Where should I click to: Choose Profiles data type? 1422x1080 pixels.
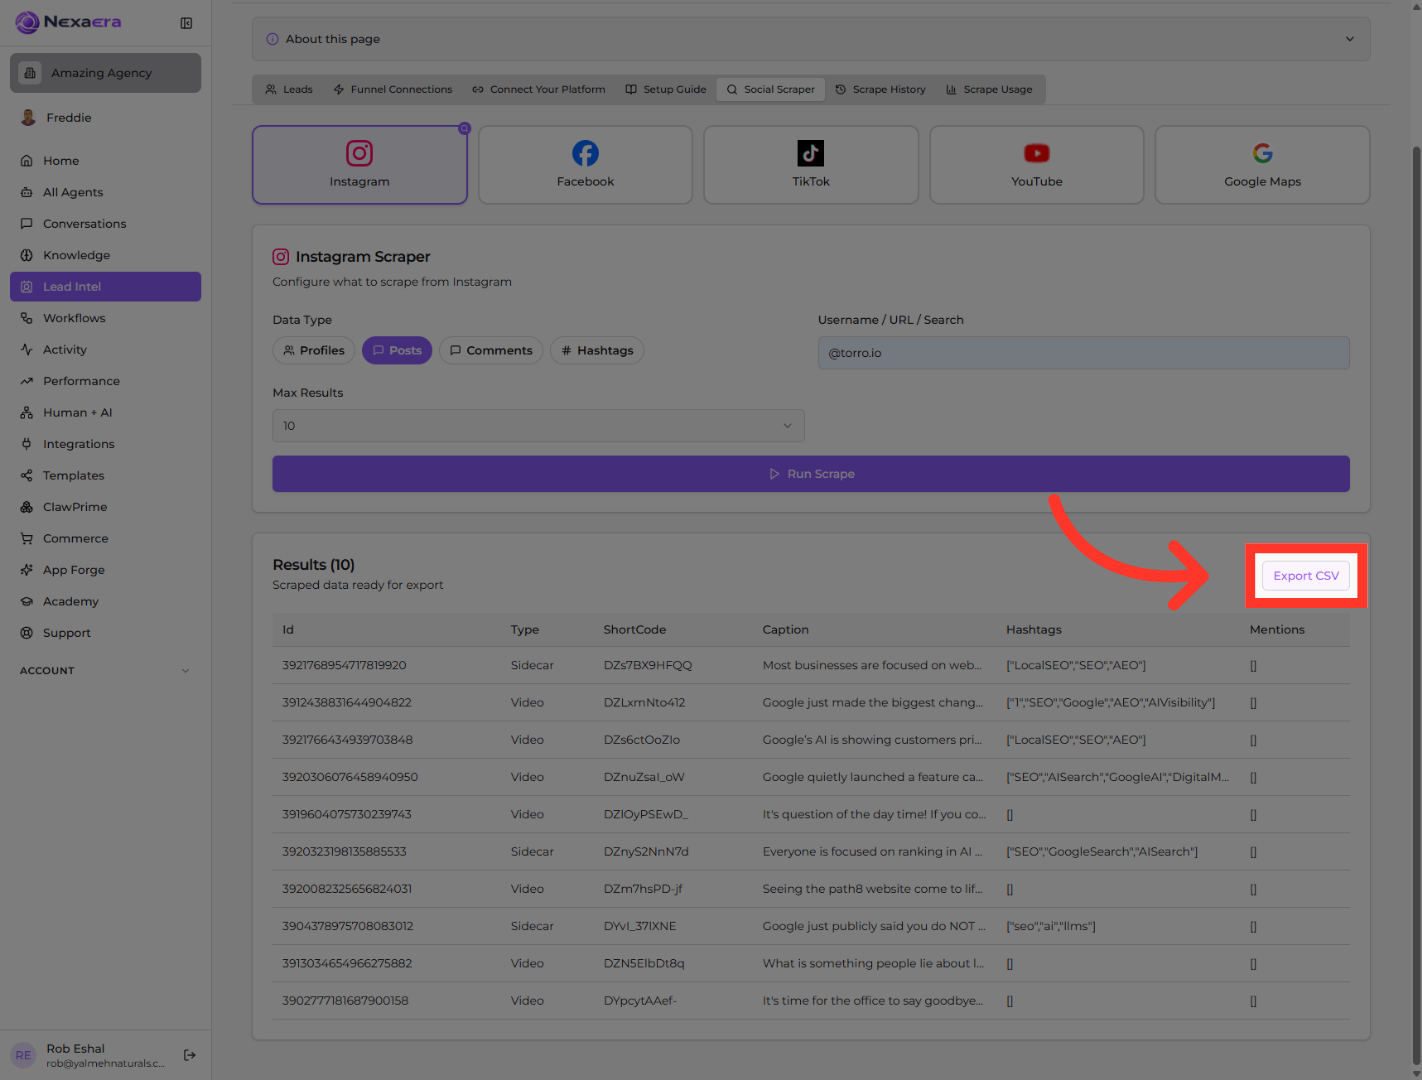tap(314, 351)
